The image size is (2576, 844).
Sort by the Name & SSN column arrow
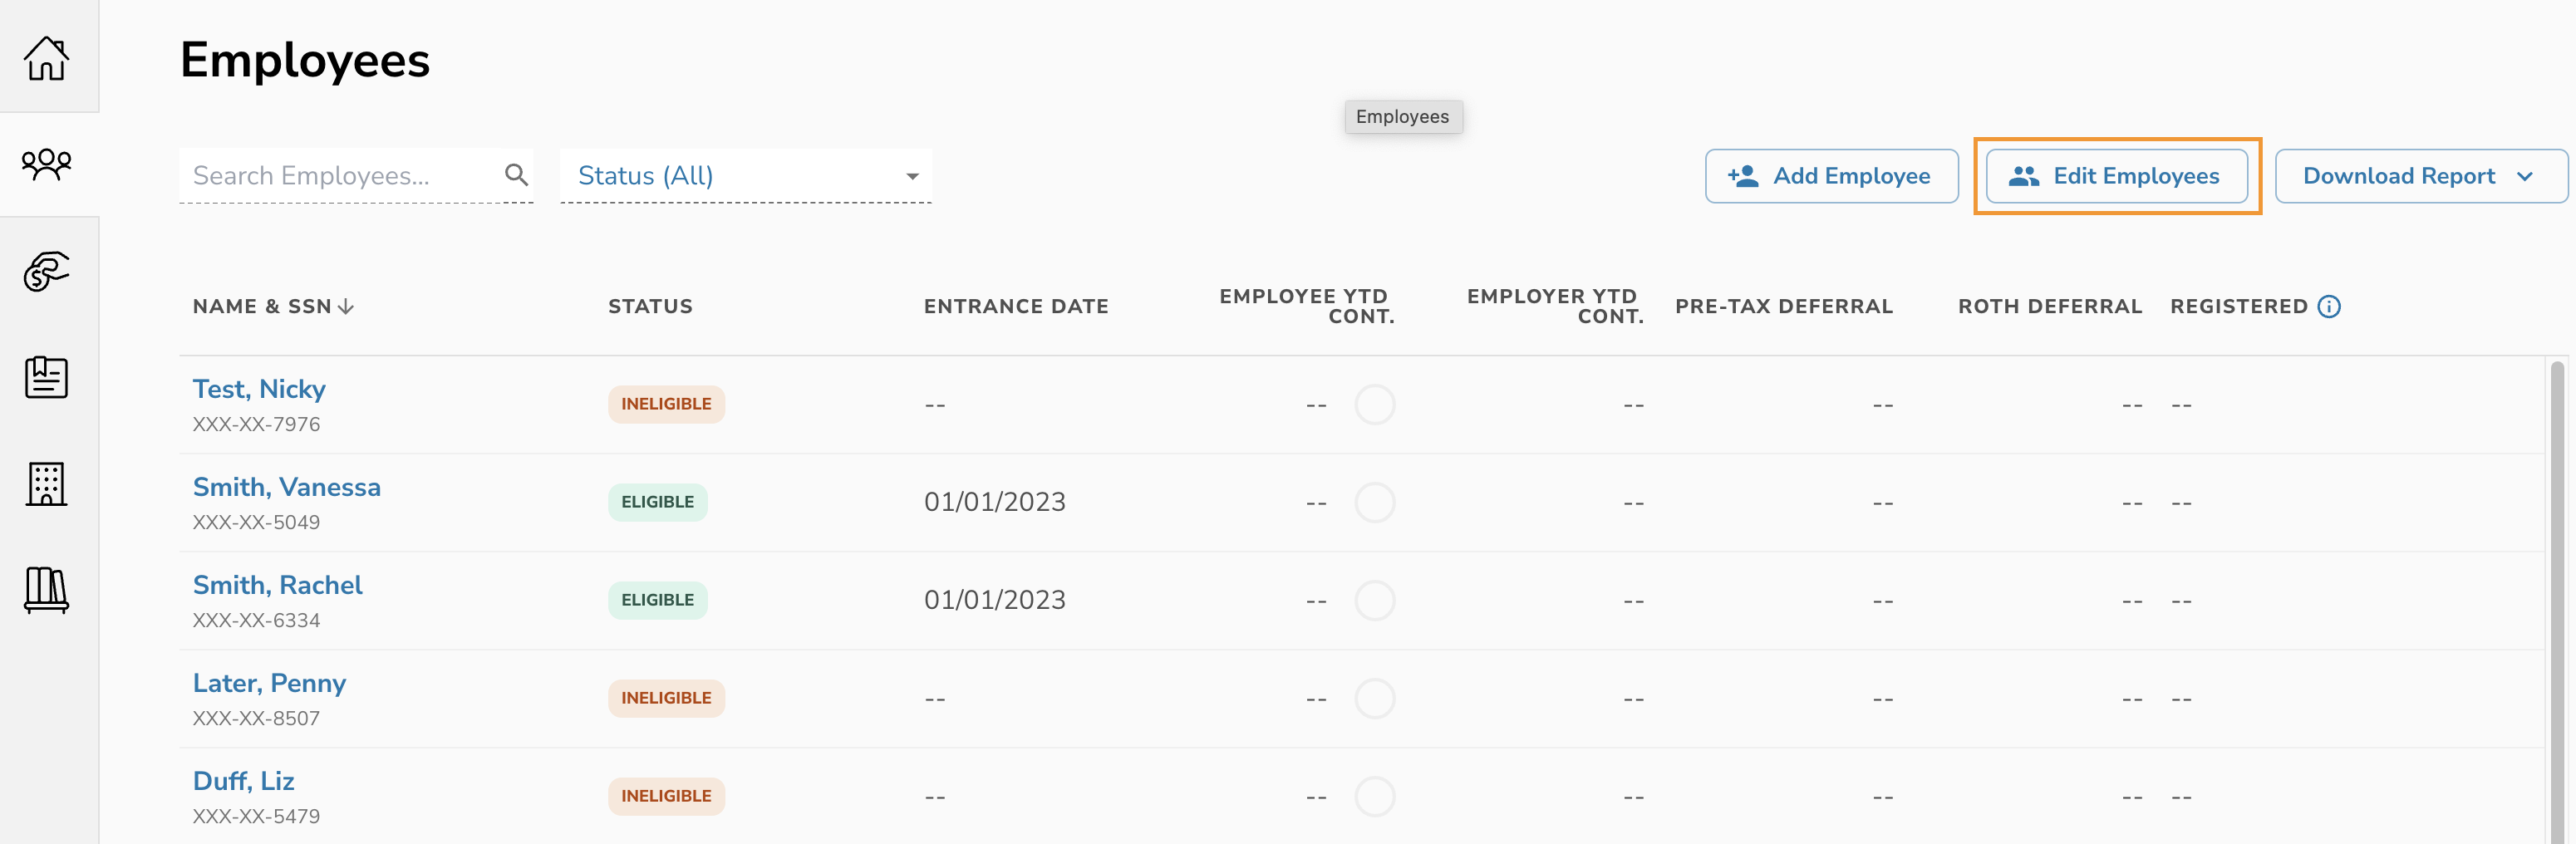346,307
